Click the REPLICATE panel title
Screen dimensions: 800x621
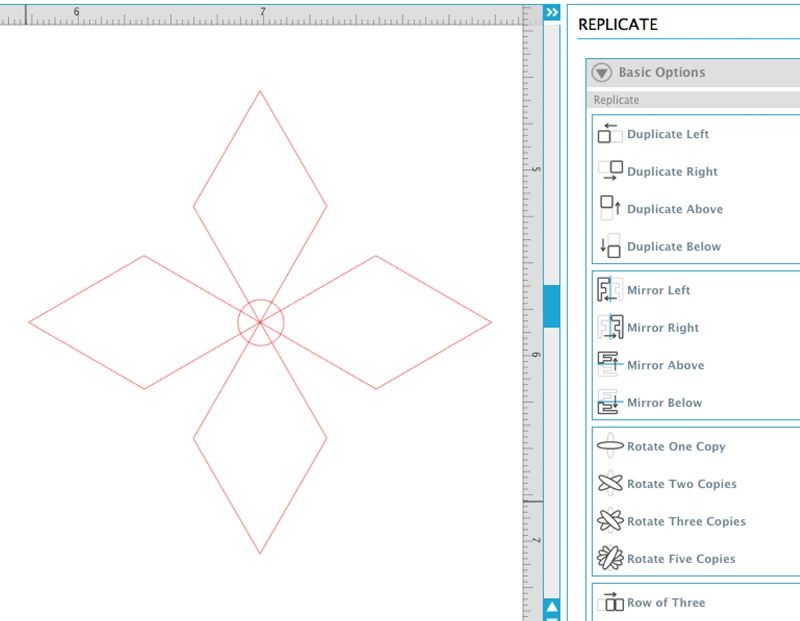(x=618, y=24)
